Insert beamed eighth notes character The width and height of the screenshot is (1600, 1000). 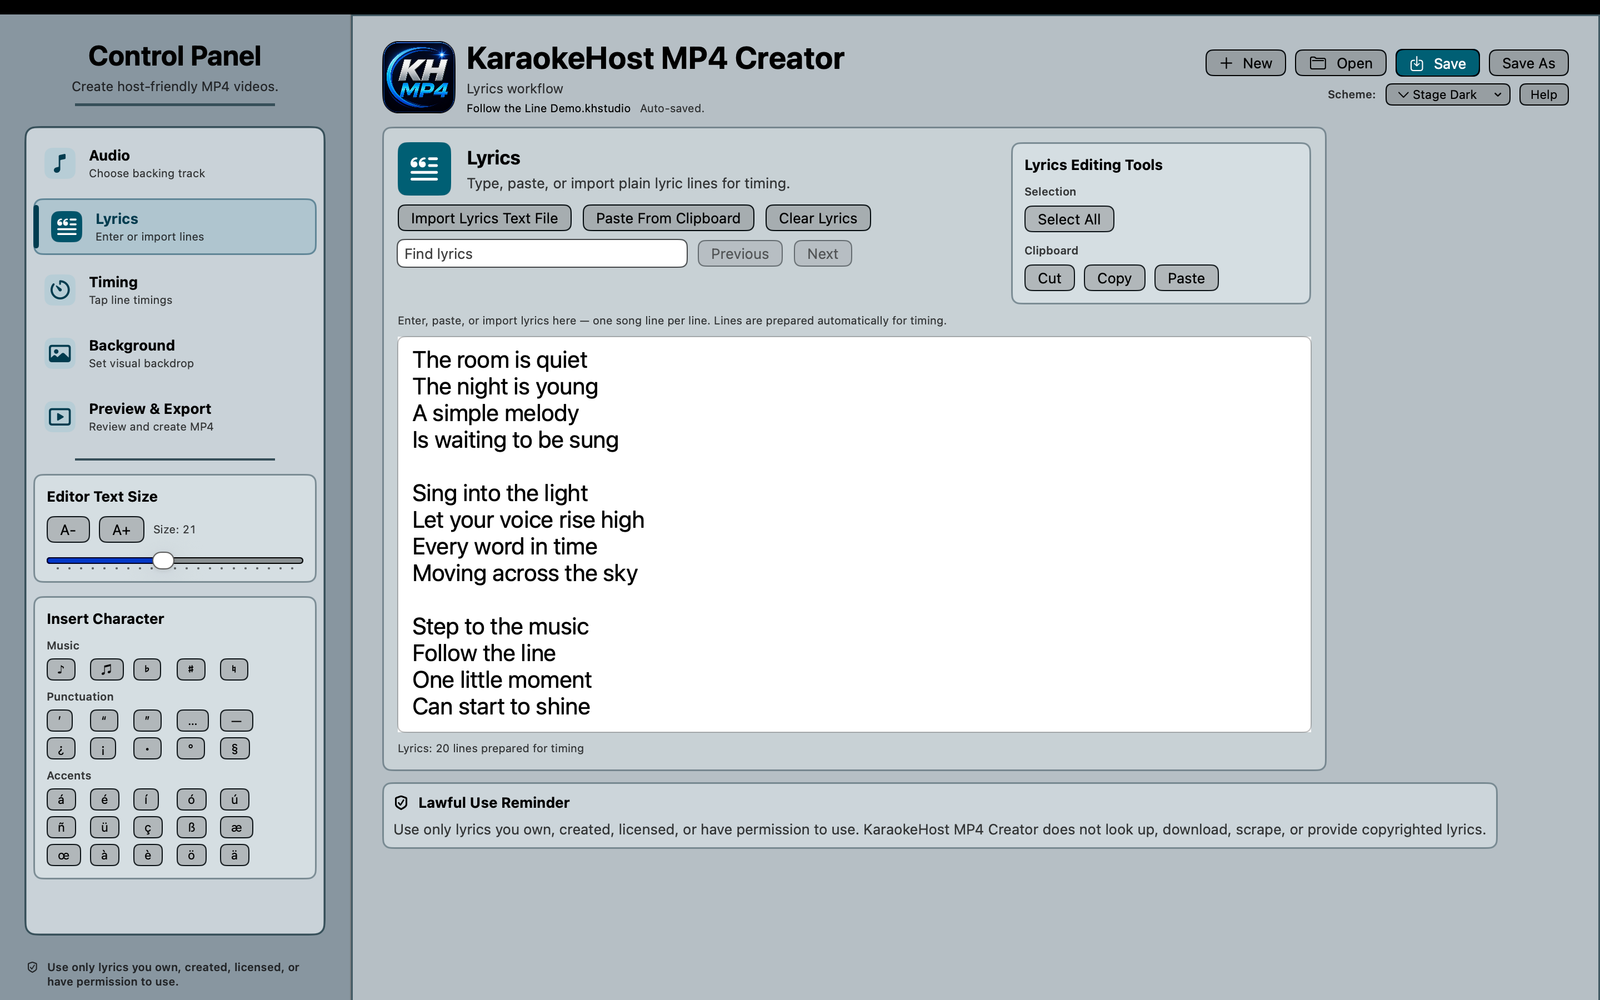pyautogui.click(x=106, y=669)
